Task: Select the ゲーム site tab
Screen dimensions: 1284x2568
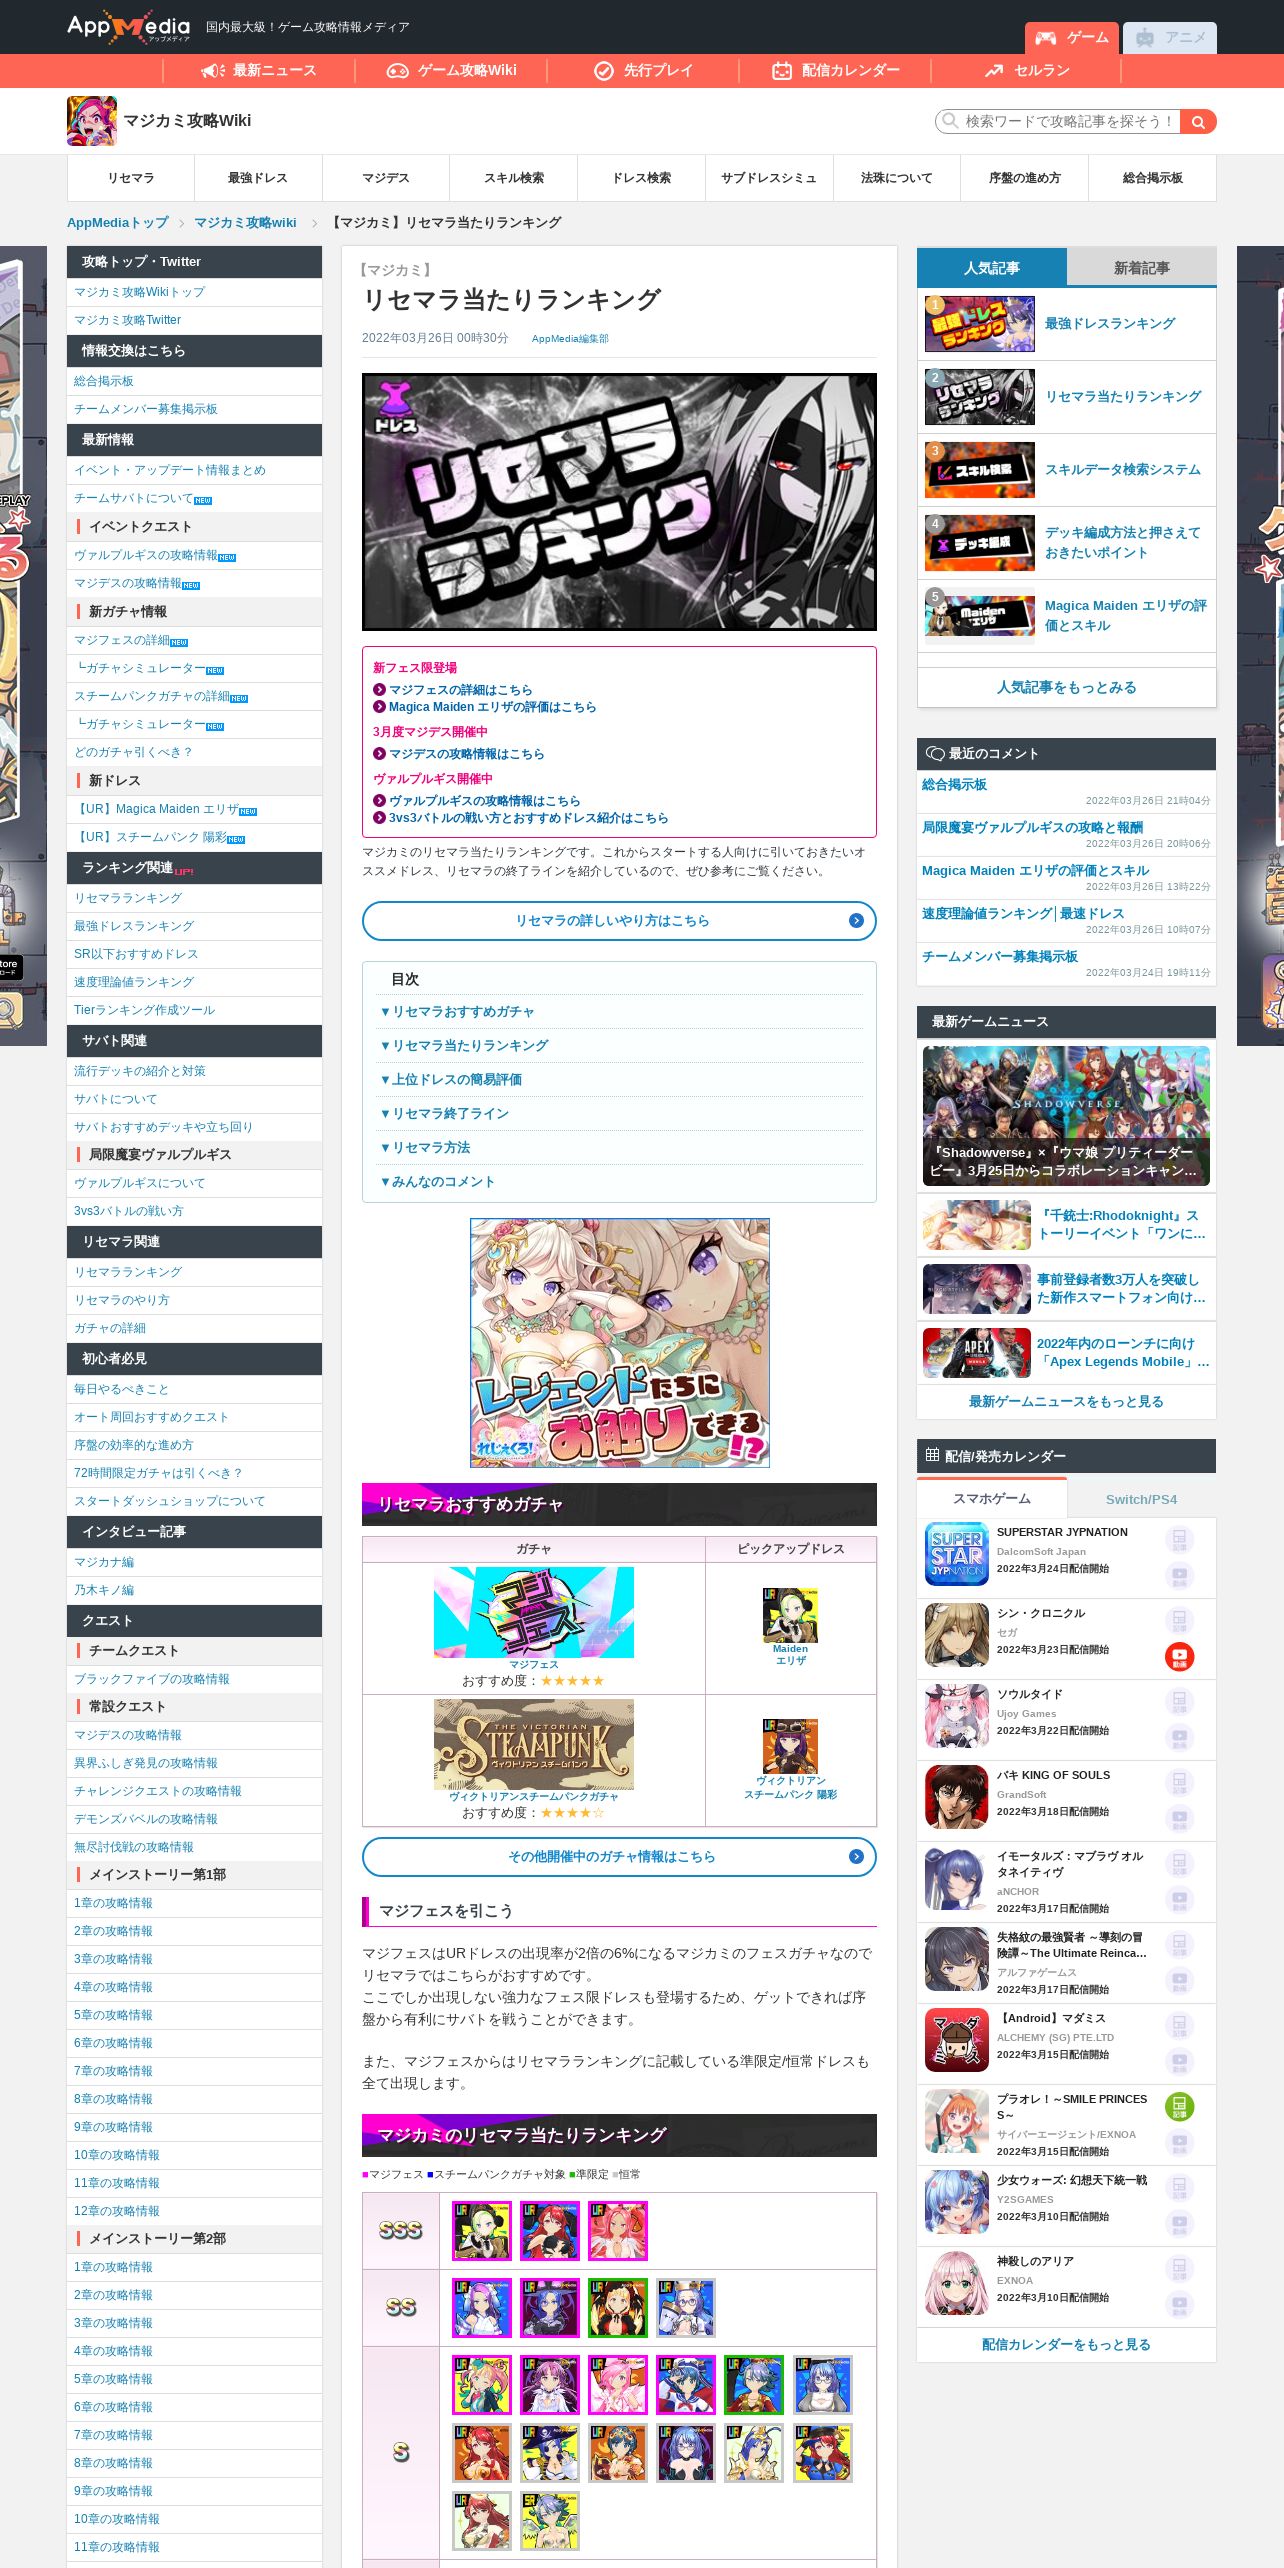Action: (x=1072, y=37)
